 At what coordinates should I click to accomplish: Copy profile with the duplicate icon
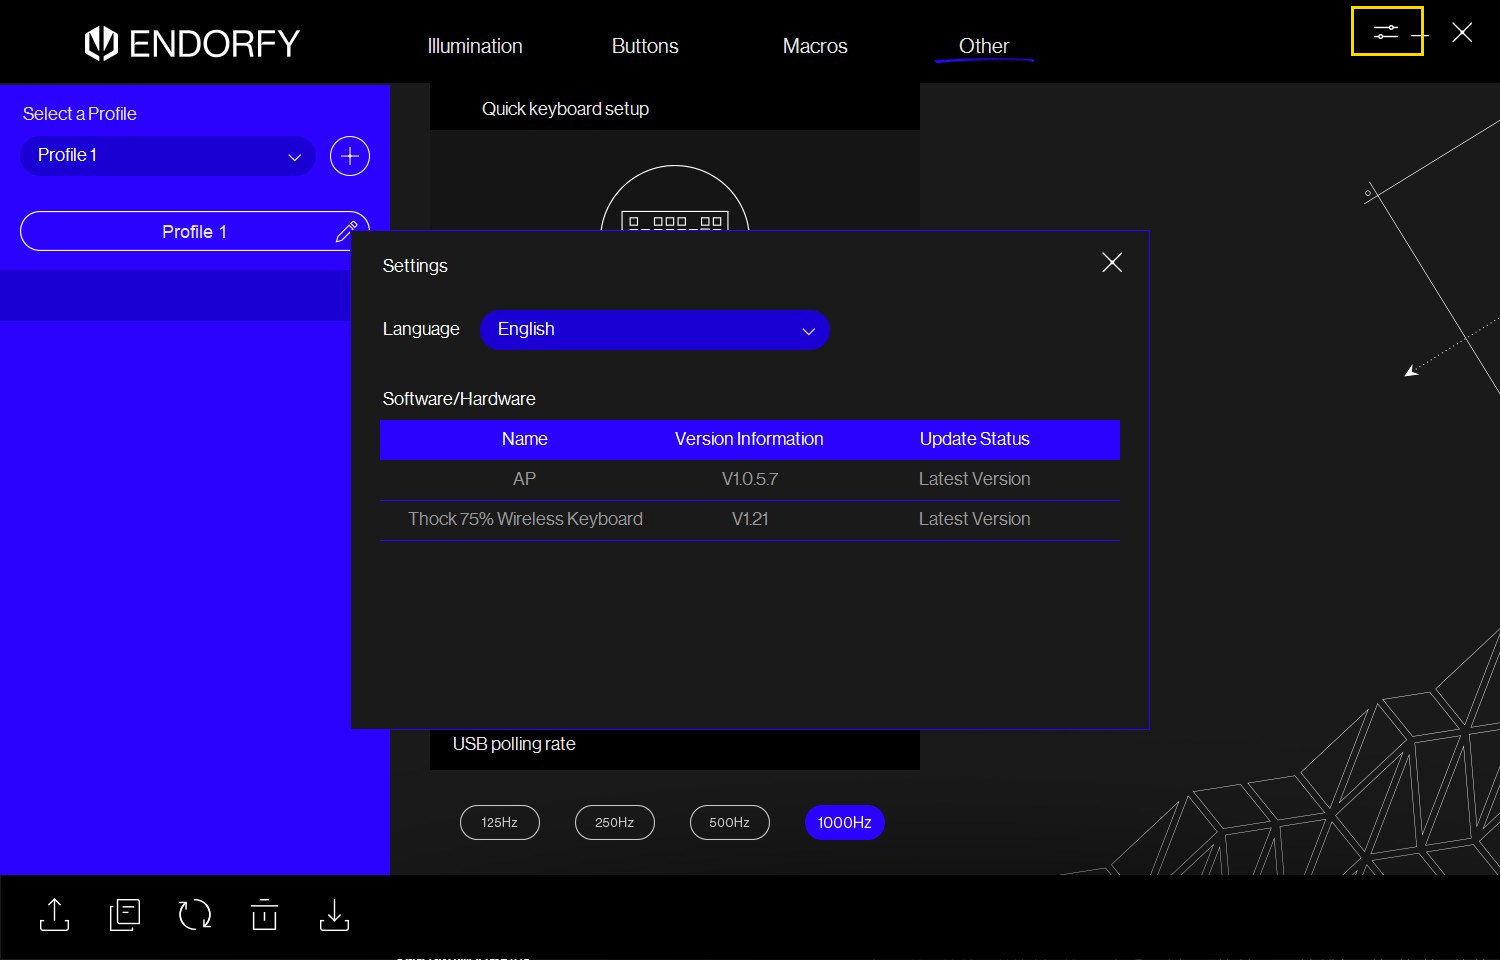click(x=125, y=914)
